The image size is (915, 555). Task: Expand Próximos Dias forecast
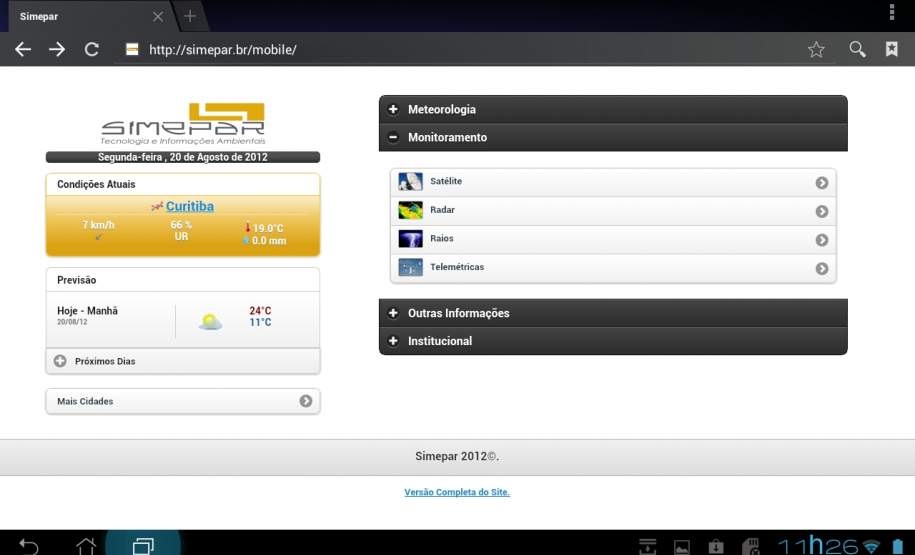182,361
